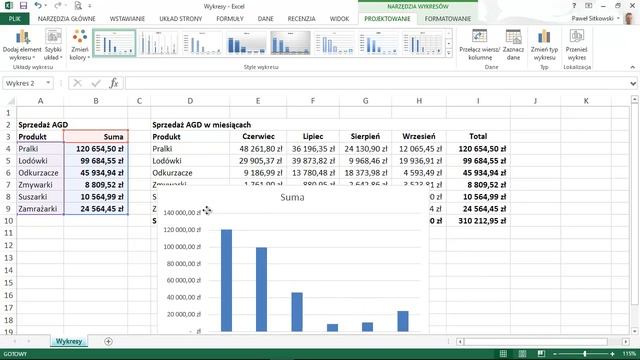This screenshot has height=360, width=640.
Task: Open WIDOK tab
Action: 339,19
